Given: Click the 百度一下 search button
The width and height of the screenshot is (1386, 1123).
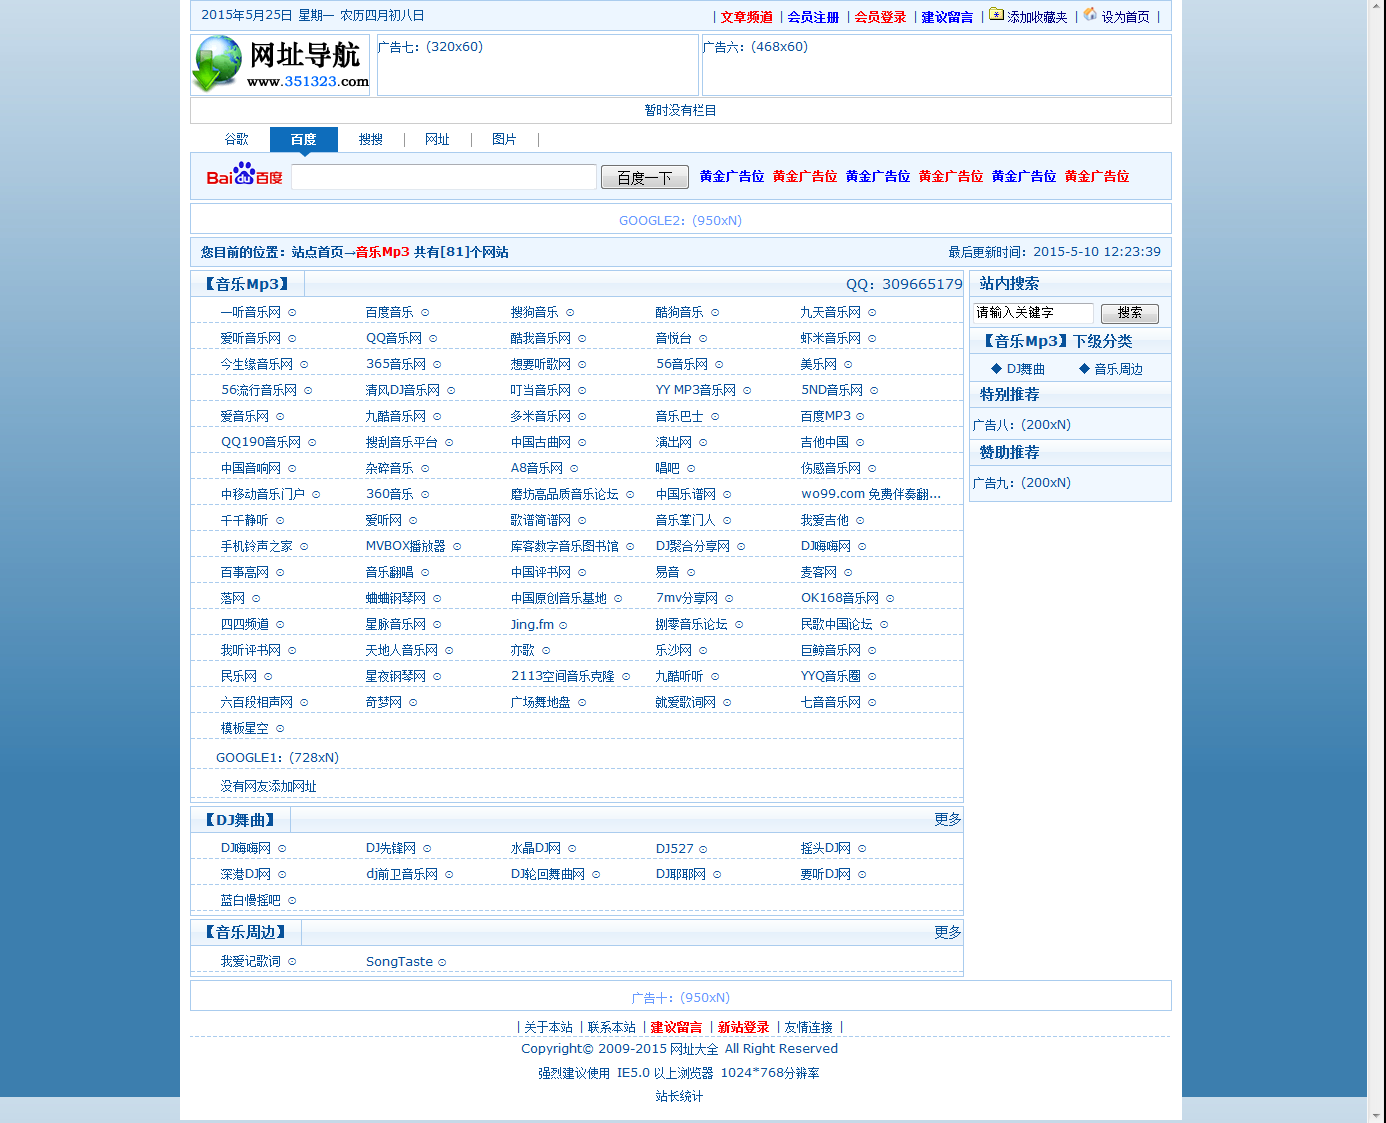Looking at the screenshot, I should tap(644, 176).
